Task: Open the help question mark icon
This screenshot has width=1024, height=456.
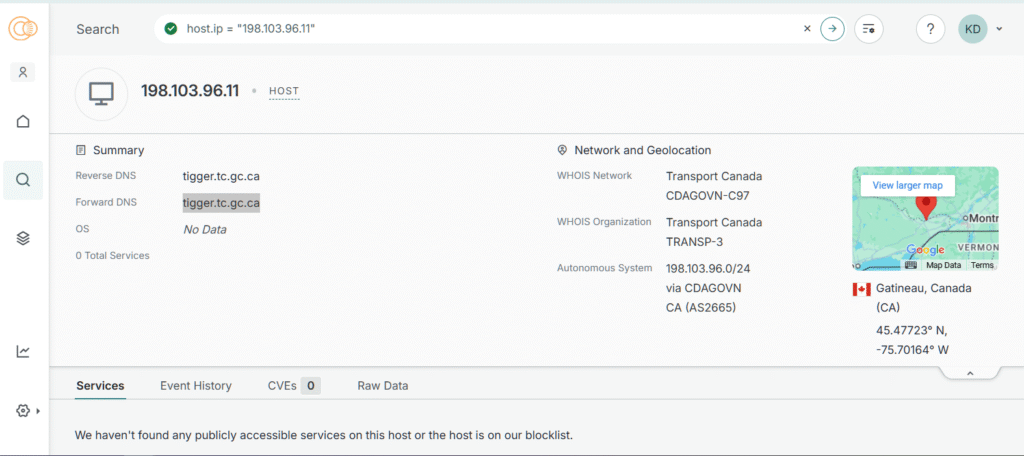Action: (x=930, y=29)
